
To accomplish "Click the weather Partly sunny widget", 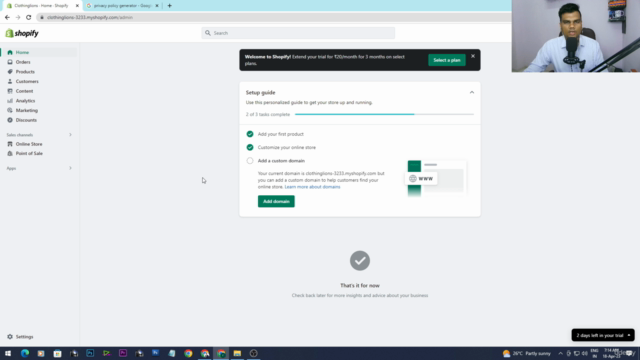I will pyautogui.click(x=527, y=353).
